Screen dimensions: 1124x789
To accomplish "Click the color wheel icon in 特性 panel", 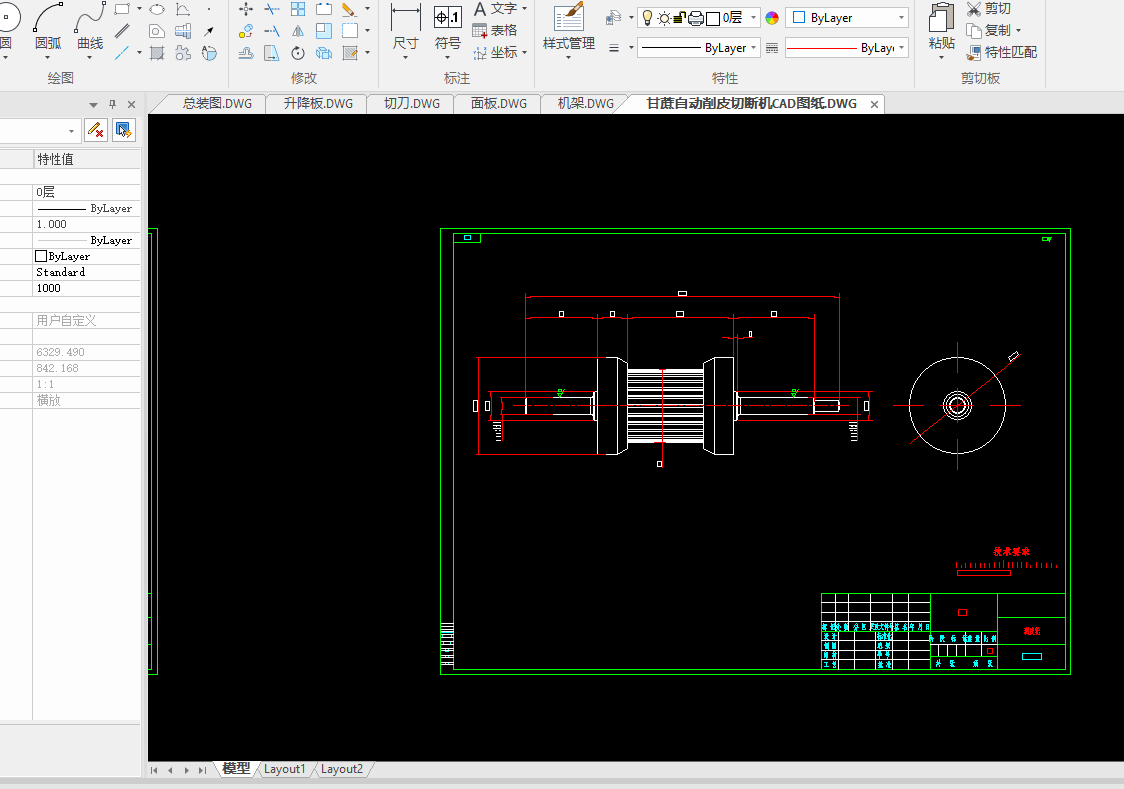I will point(772,18).
